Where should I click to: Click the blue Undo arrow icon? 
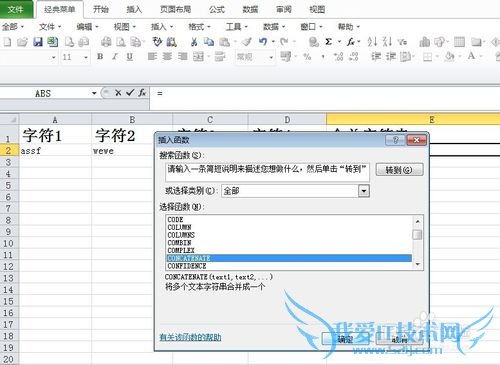point(263,42)
